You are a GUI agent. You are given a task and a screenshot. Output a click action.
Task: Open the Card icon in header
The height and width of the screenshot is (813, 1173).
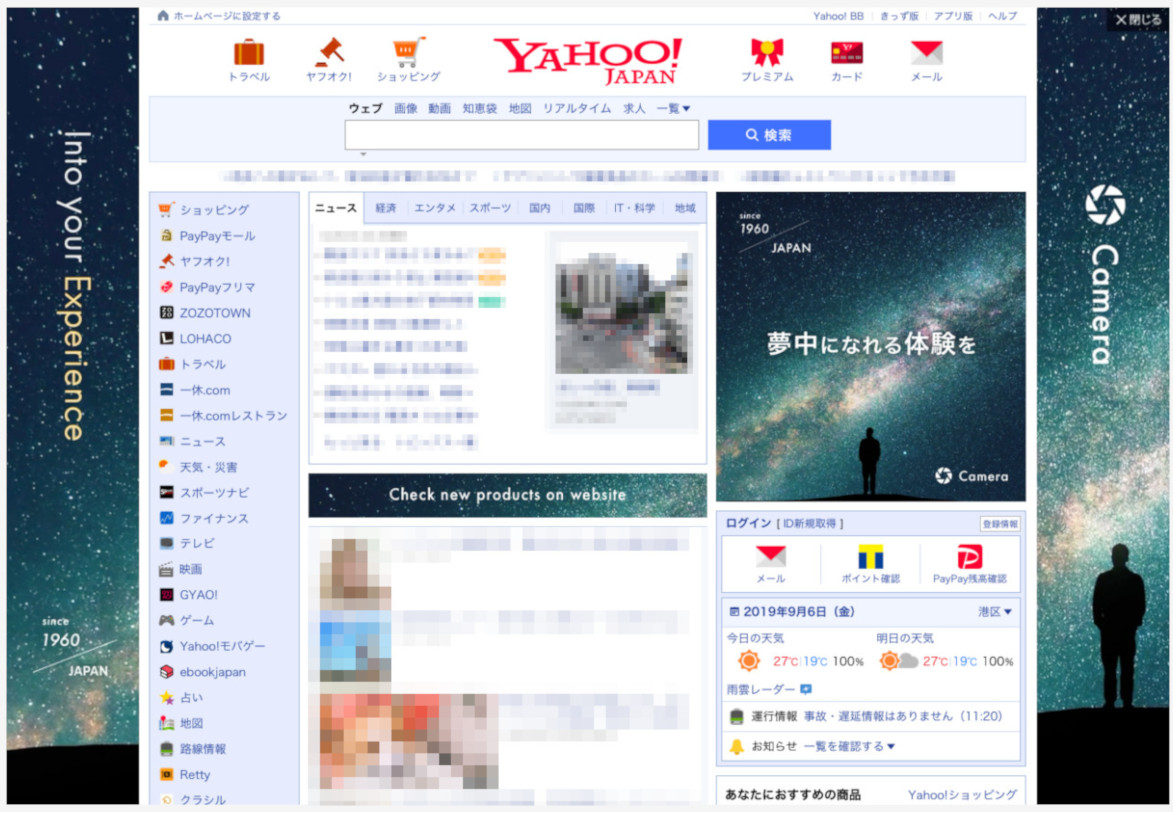click(x=847, y=52)
